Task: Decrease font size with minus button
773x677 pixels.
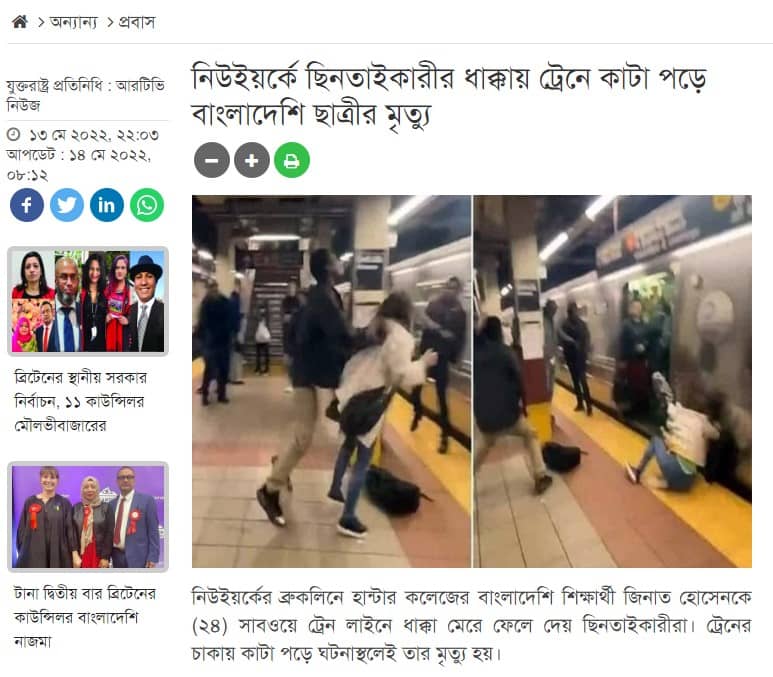Action: (x=212, y=160)
